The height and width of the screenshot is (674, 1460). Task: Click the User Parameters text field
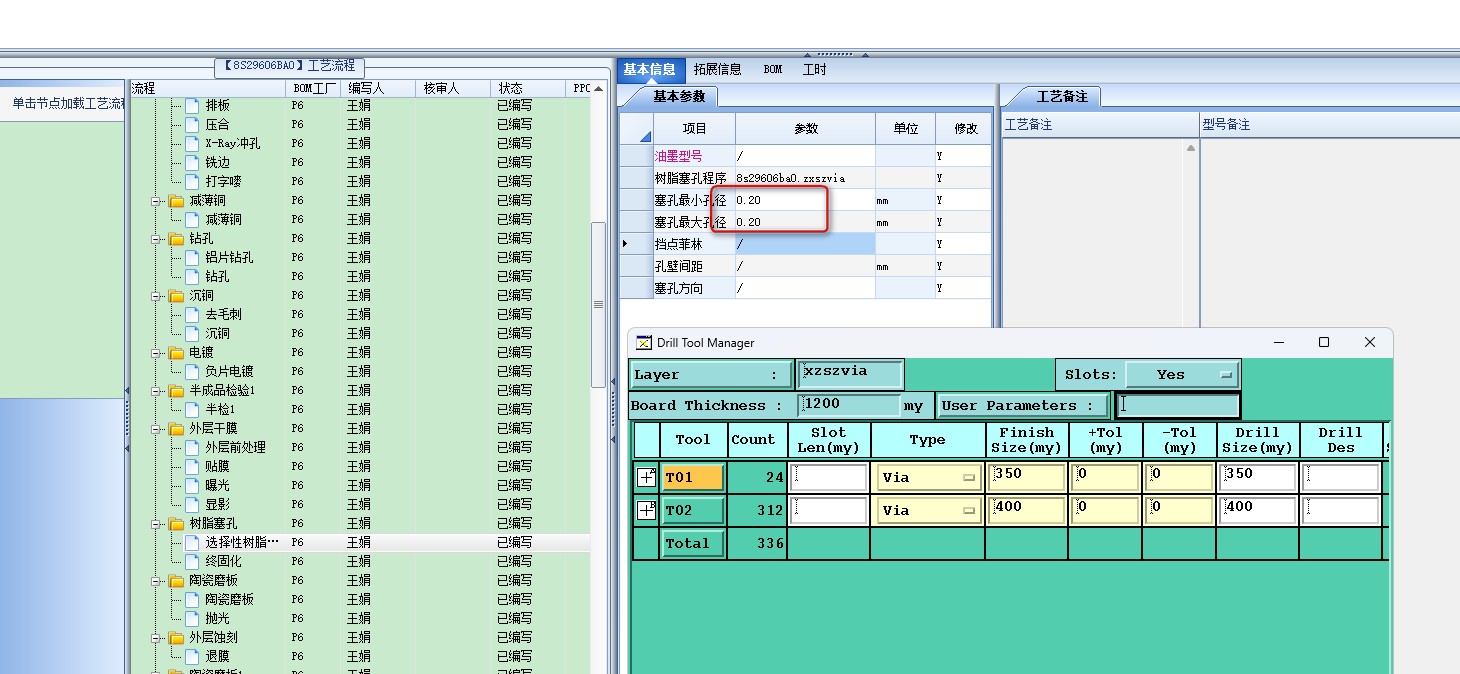(1178, 405)
